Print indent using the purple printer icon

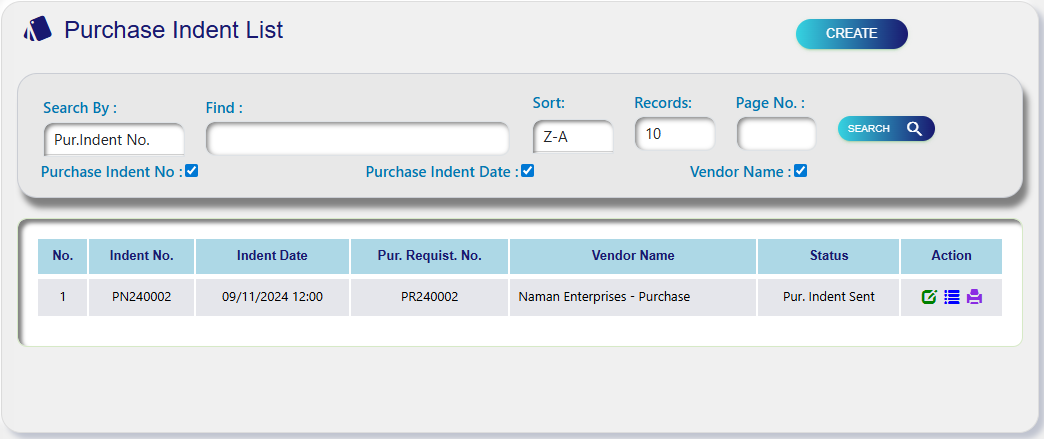coord(974,297)
